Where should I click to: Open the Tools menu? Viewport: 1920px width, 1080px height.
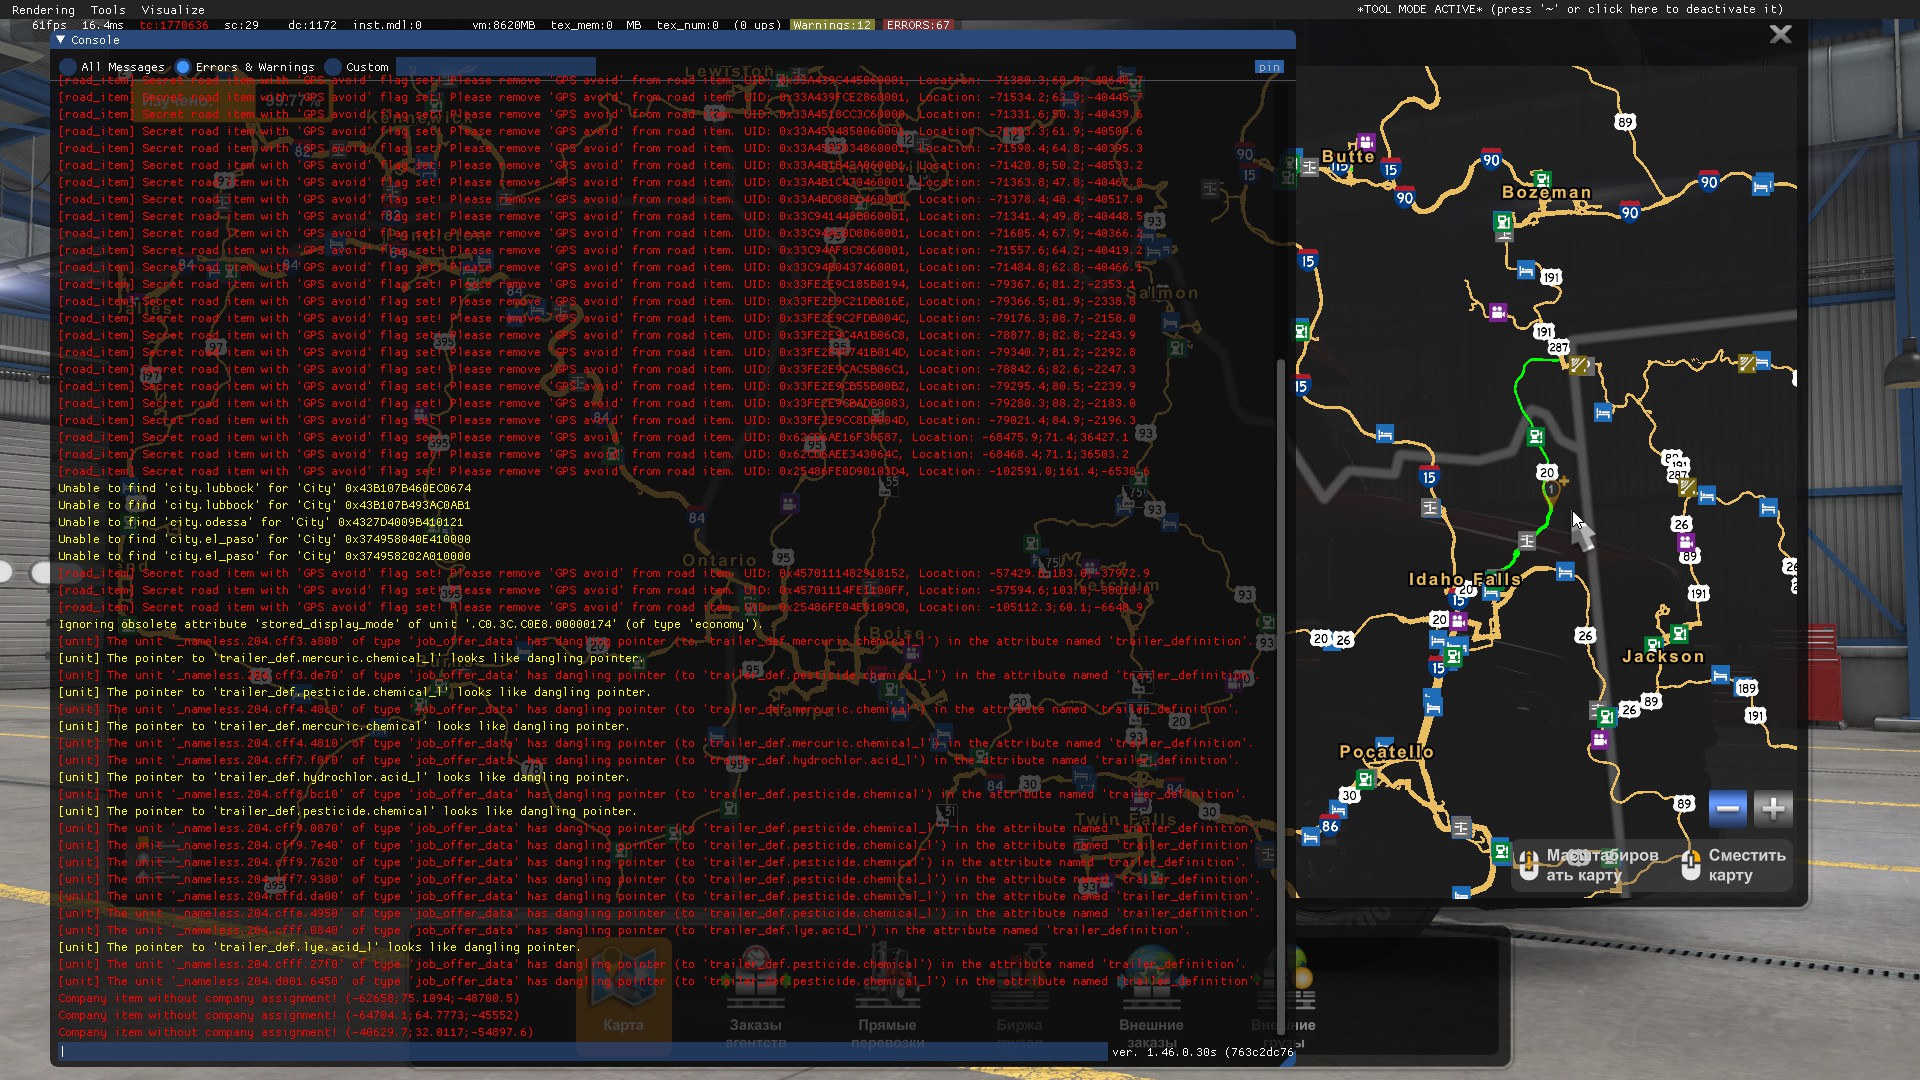[x=108, y=9]
